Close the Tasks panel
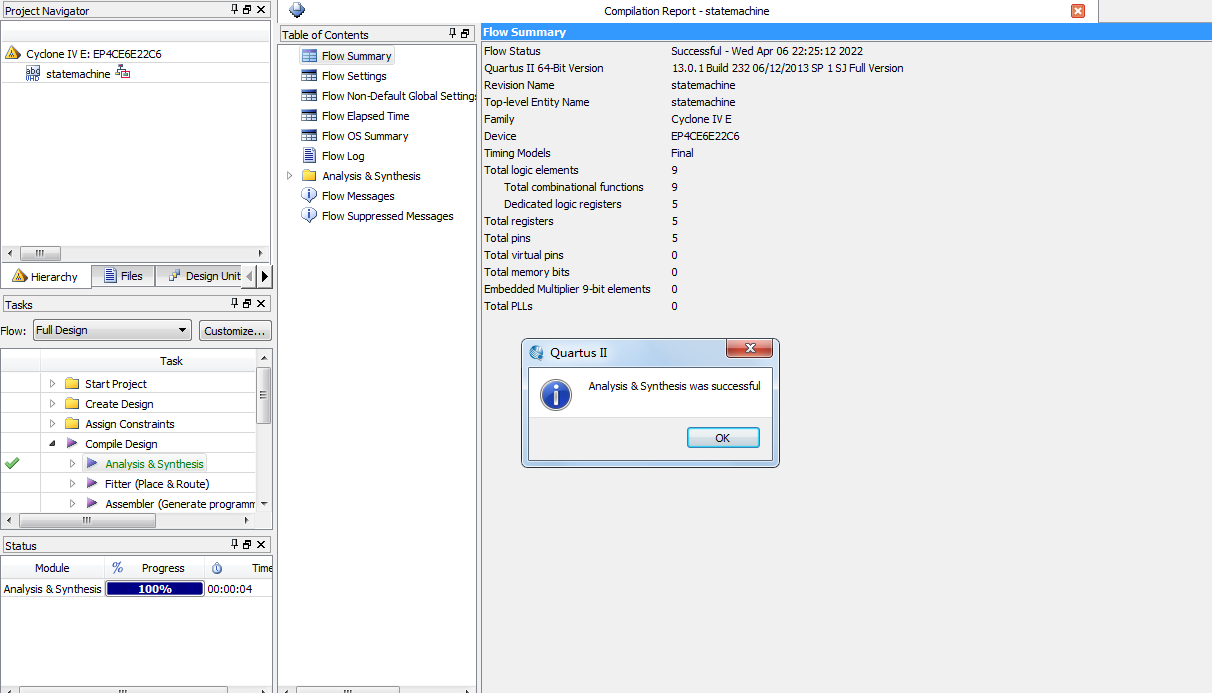The width and height of the screenshot is (1212, 693). coord(261,304)
